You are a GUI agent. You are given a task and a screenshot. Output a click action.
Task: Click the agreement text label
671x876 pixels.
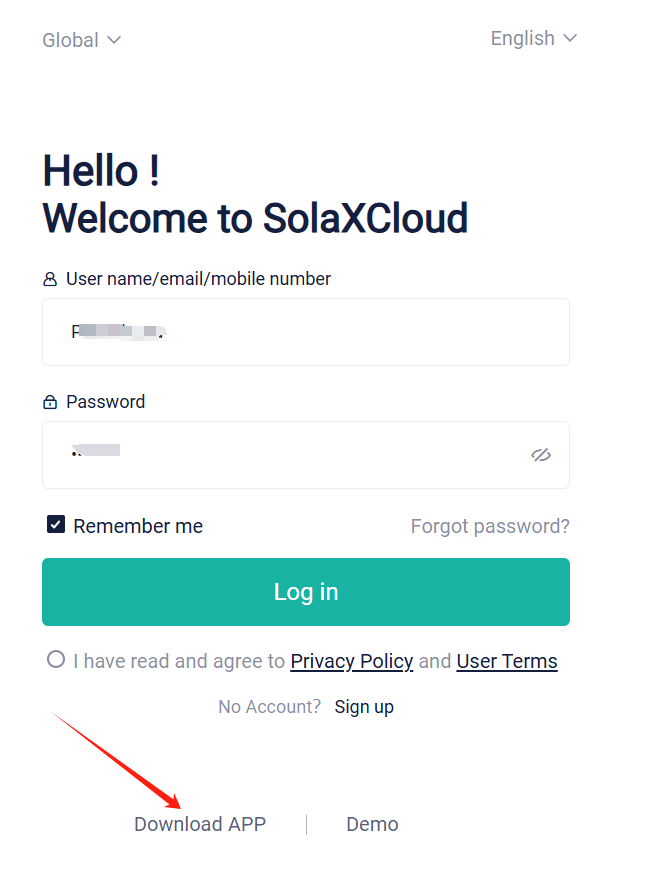coord(316,661)
